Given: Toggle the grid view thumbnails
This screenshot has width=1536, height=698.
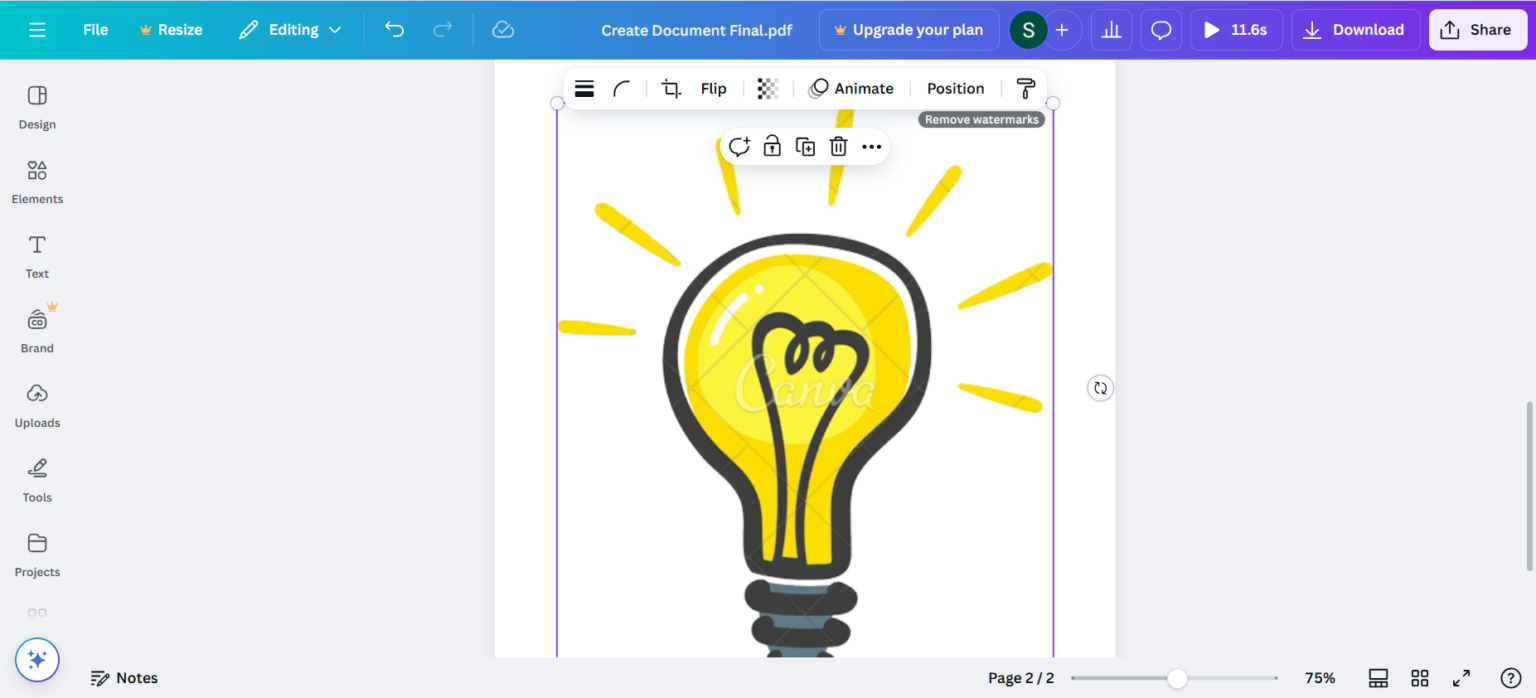Looking at the screenshot, I should click(1419, 678).
